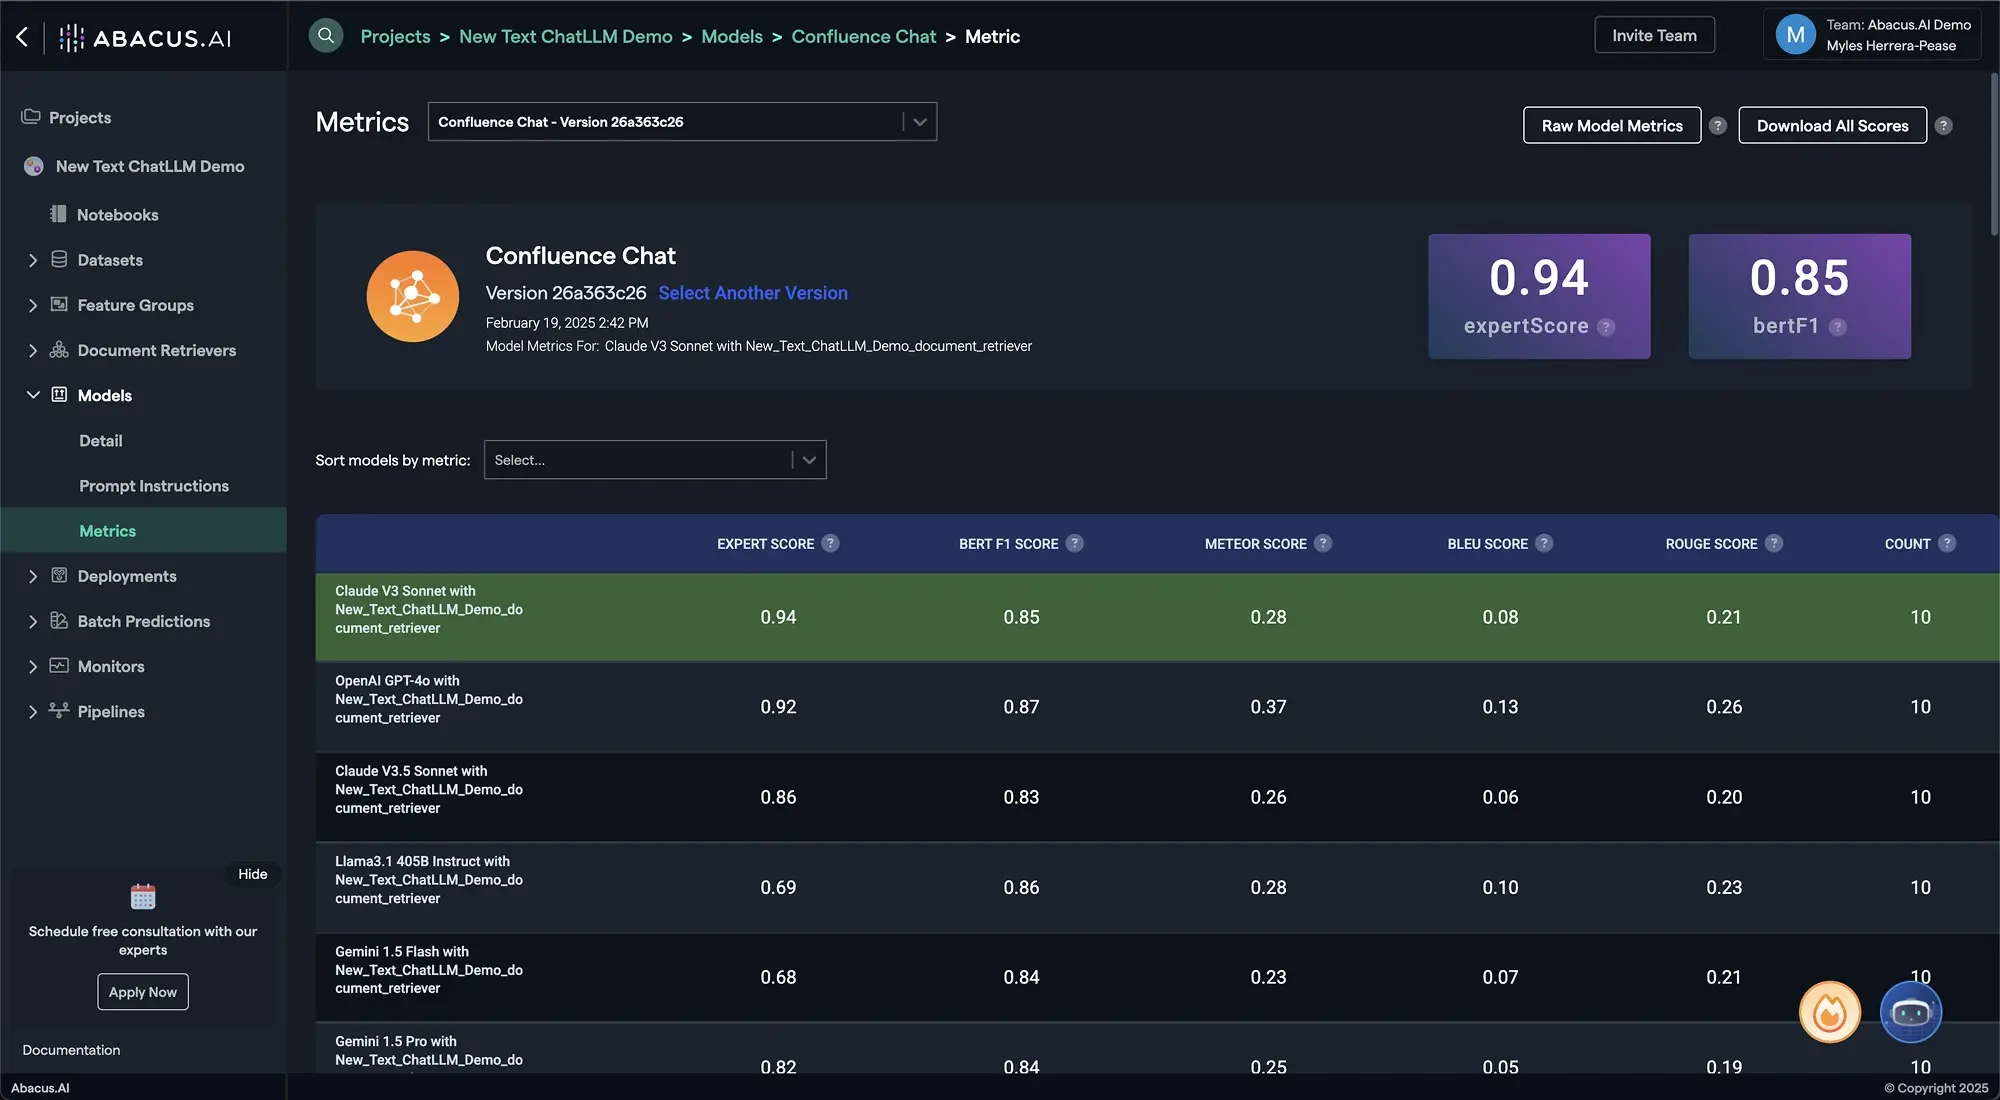Click the Notebooks sidebar icon
The image size is (2000, 1100).
[x=58, y=214]
